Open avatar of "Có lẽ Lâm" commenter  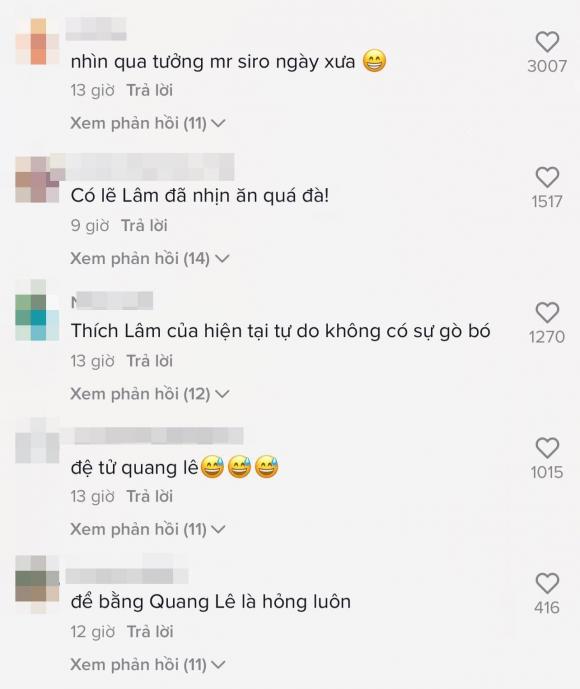coord(37,179)
